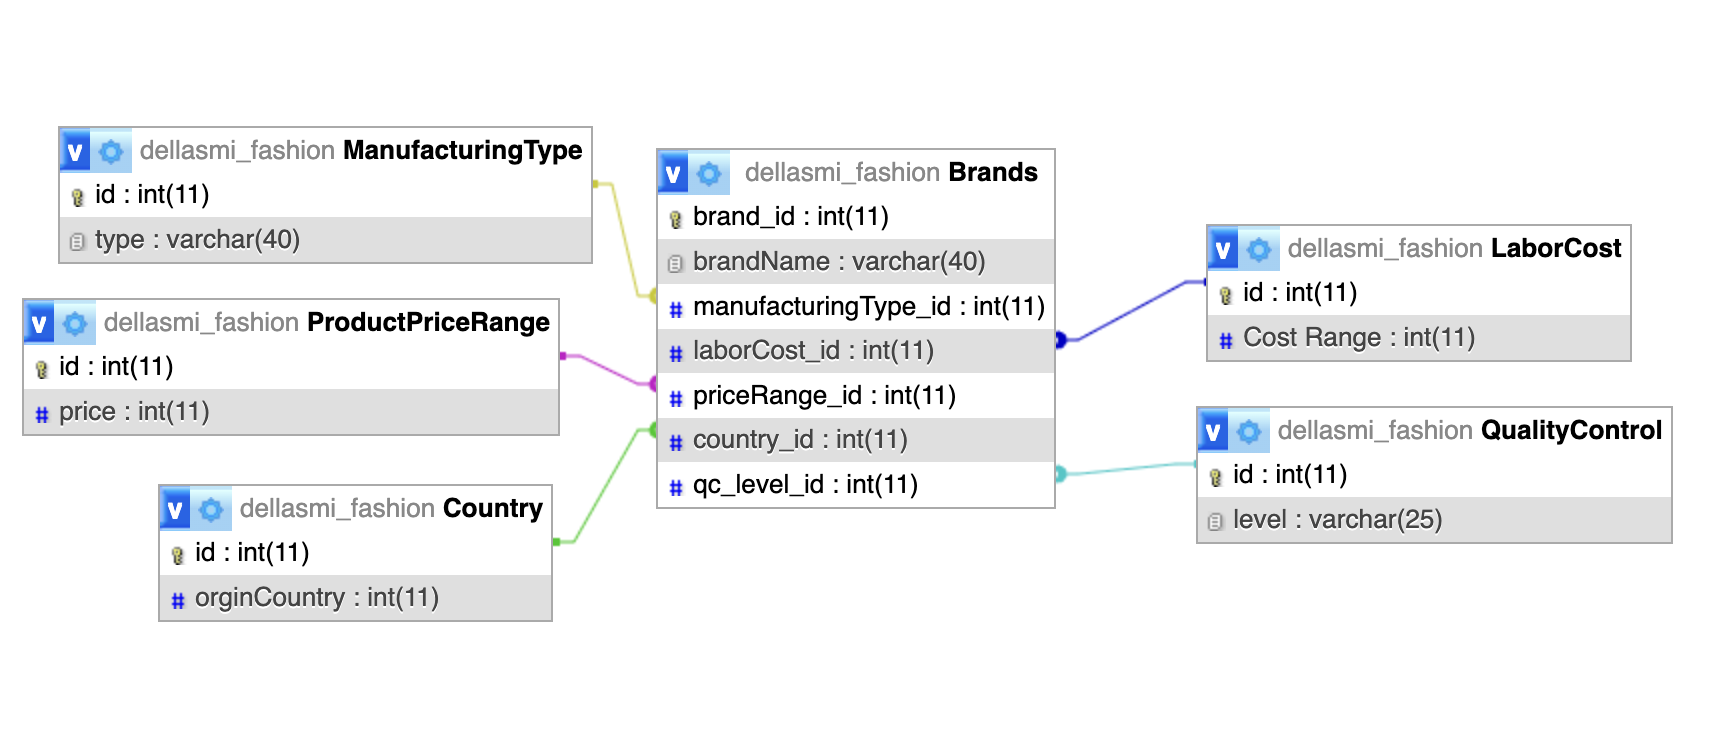Click the hash icon beside laborCost_id
1732x740 pixels.
tap(675, 352)
